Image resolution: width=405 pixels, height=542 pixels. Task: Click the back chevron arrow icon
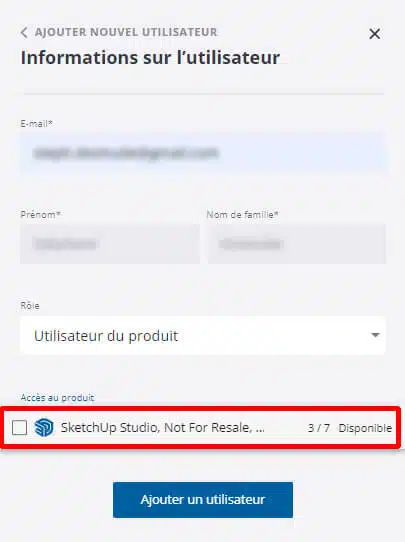[24, 33]
